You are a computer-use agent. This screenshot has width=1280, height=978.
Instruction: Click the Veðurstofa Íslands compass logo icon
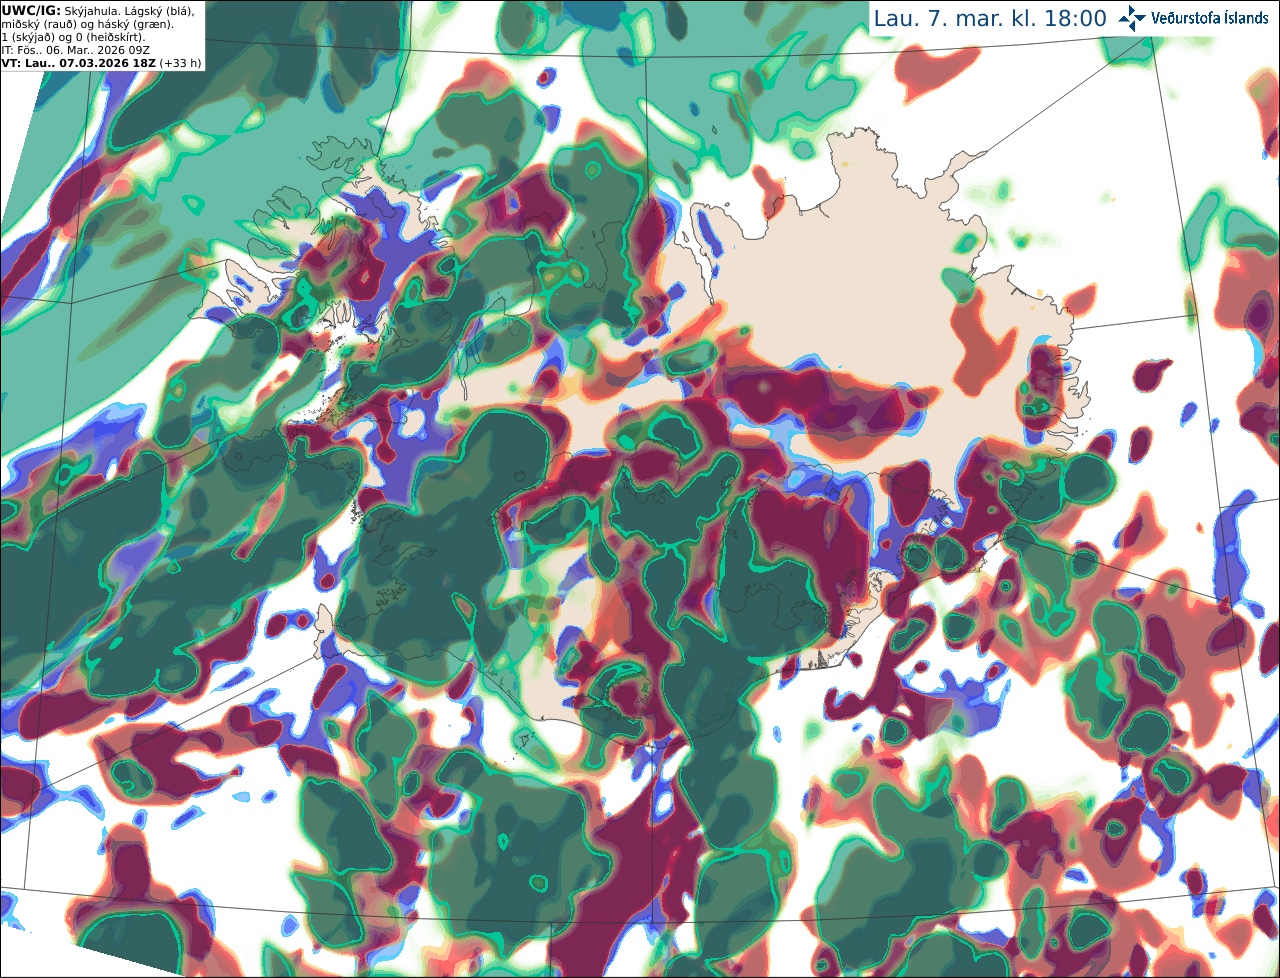tap(1132, 18)
